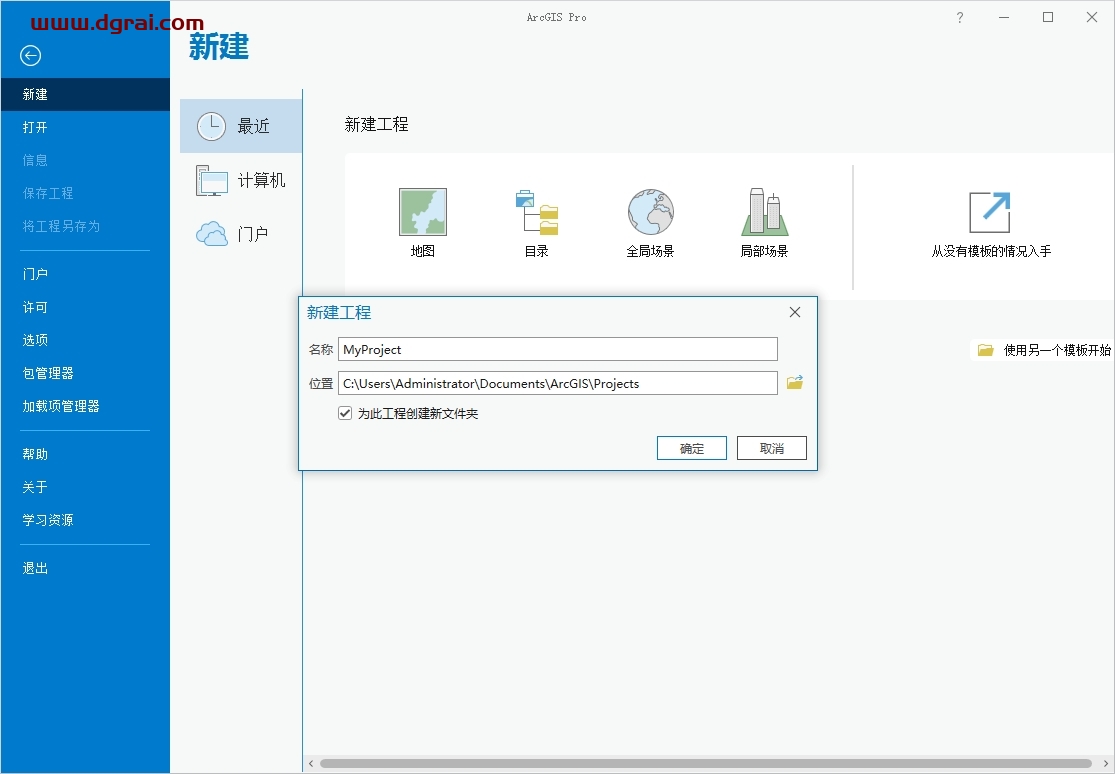1115x774 pixels.
Task: Select the Catalog template icon
Action: (537, 212)
